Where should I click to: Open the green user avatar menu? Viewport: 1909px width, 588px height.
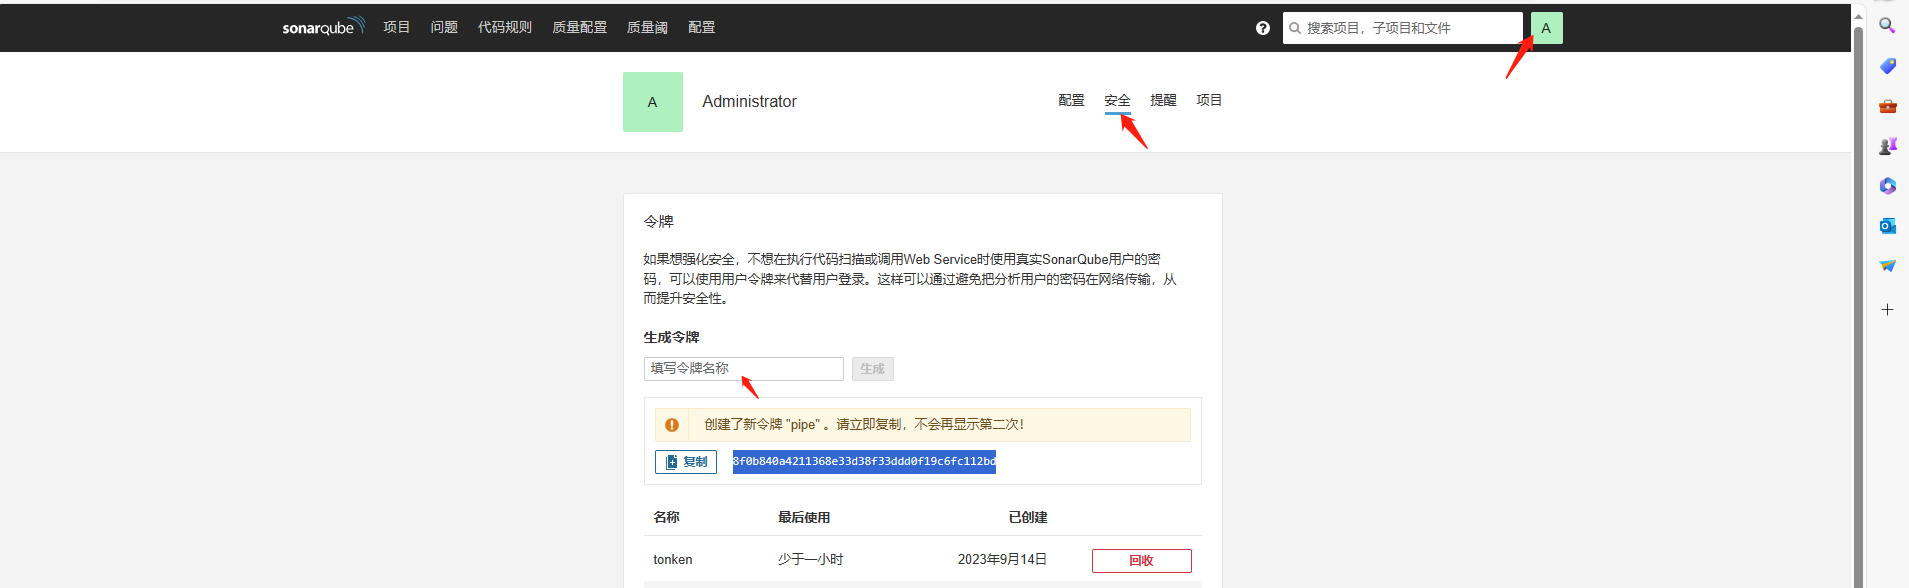(1545, 28)
